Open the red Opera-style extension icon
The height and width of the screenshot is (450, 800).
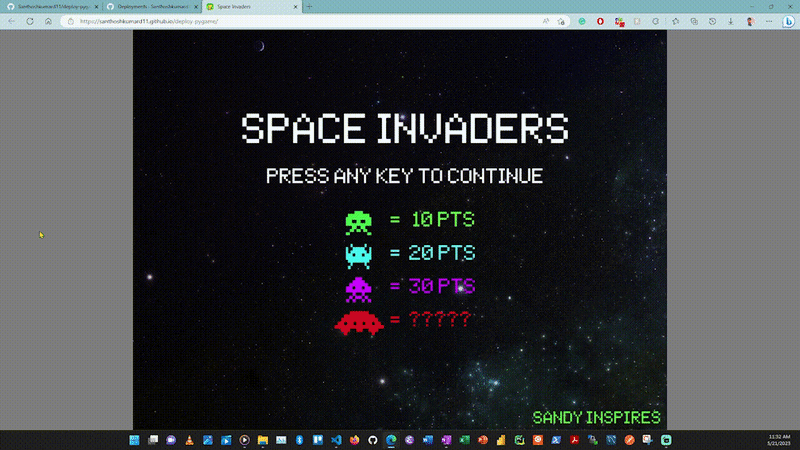(x=601, y=21)
